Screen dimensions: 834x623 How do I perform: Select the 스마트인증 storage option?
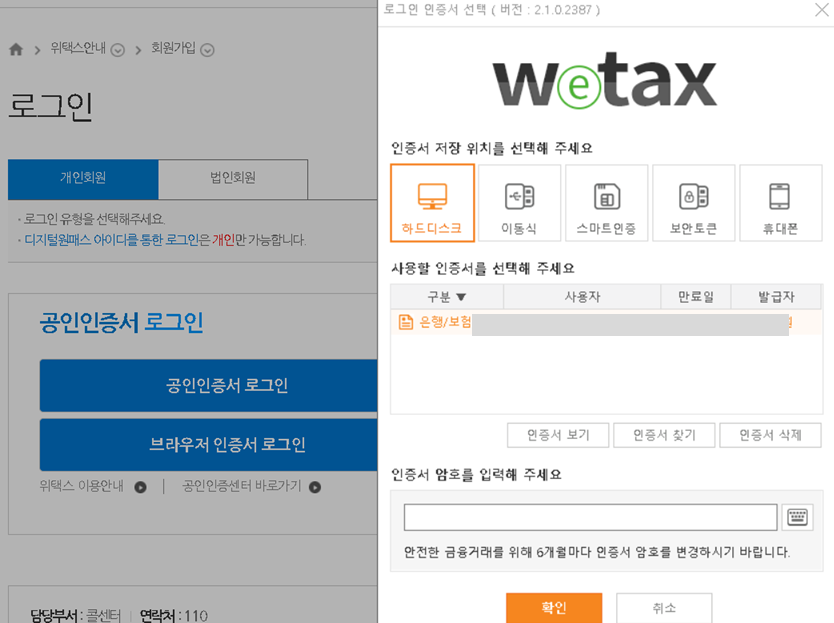606,203
